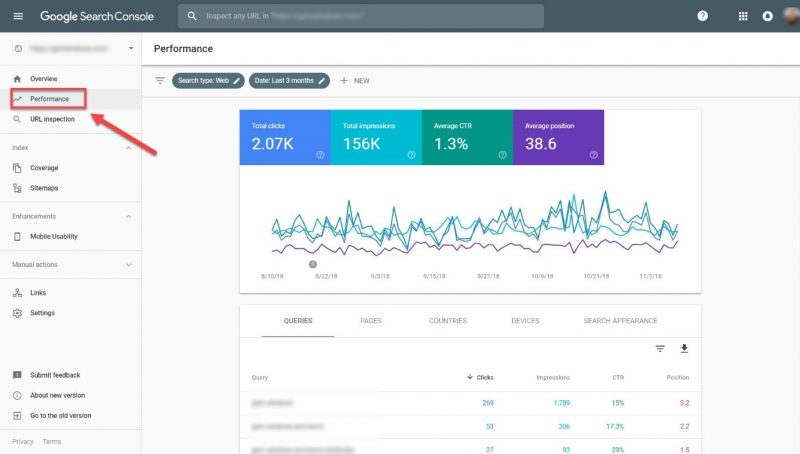
Task: Click the 3.2 position value
Action: [x=685, y=403]
